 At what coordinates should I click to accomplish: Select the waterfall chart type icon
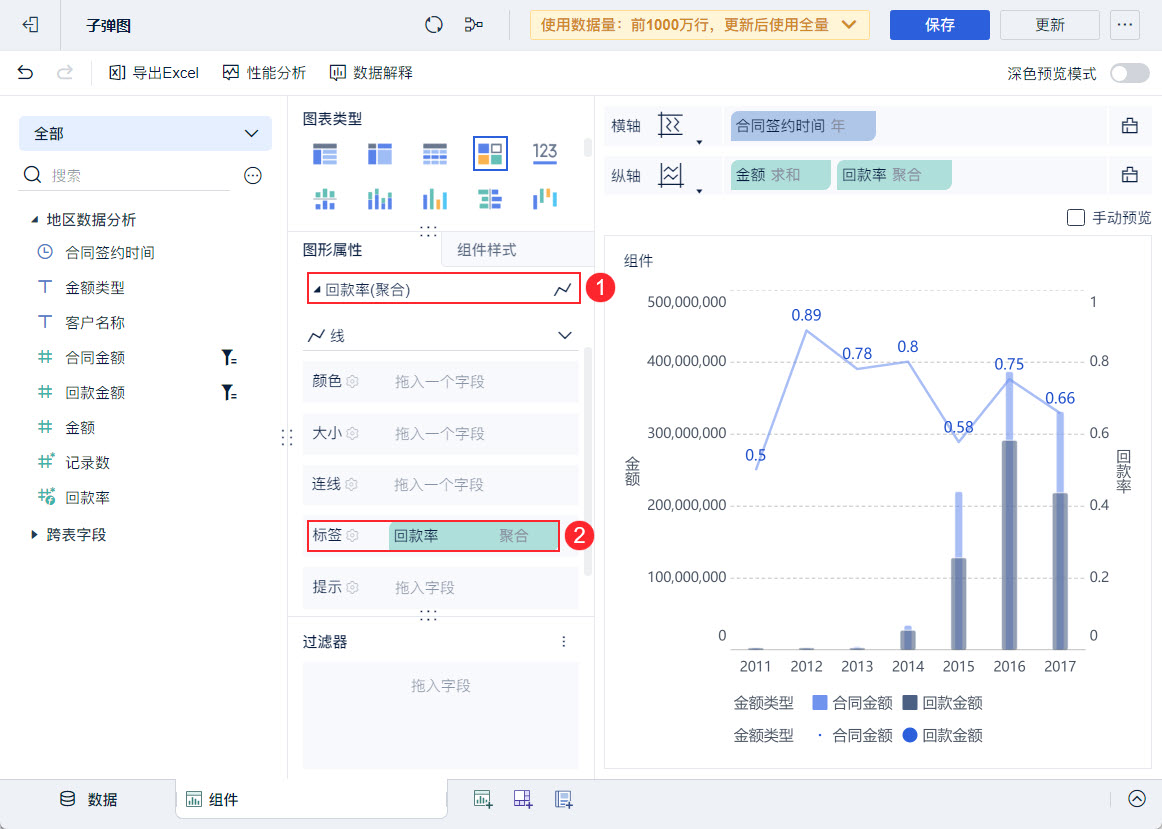tap(545, 199)
